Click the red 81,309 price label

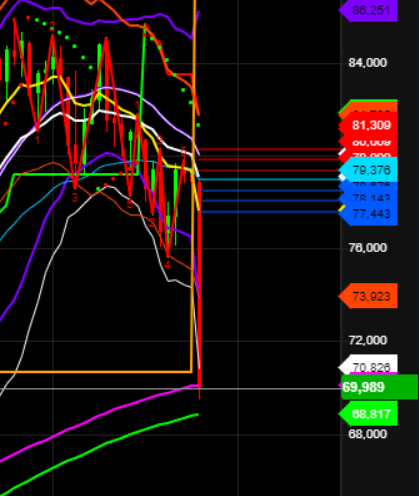[x=368, y=125]
